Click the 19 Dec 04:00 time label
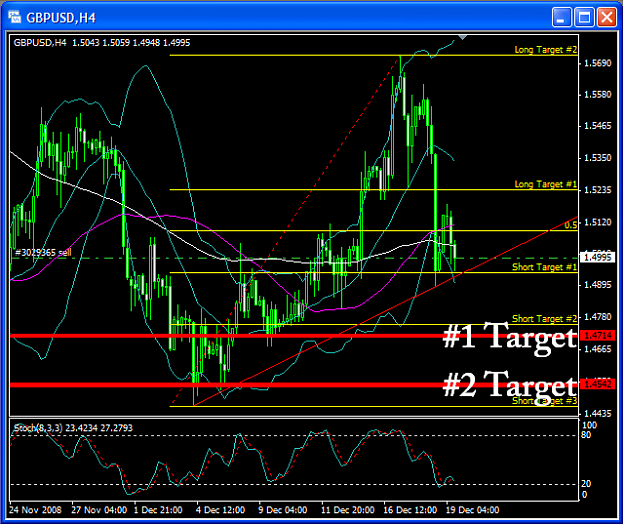This screenshot has width=625, height=525. [x=472, y=510]
